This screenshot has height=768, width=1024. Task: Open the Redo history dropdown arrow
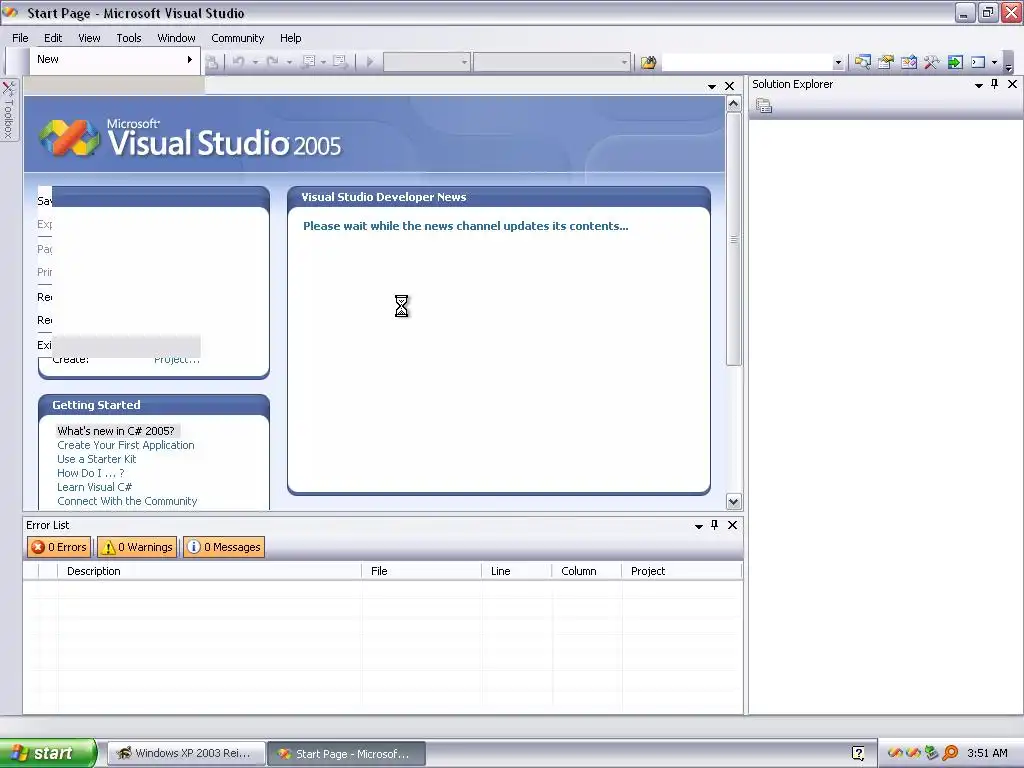tap(289, 63)
